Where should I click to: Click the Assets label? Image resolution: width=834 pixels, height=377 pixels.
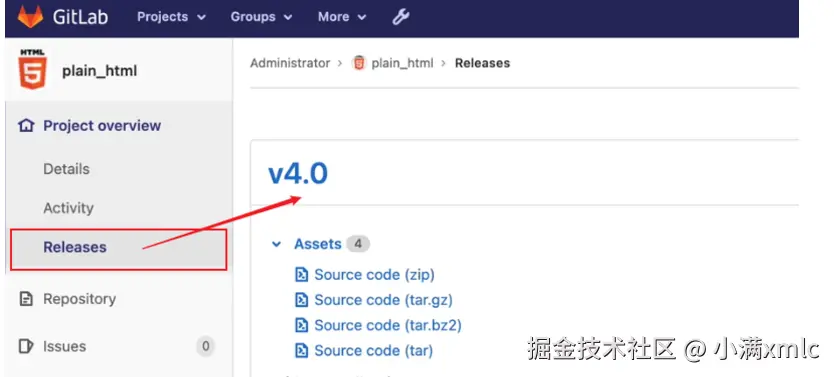click(318, 244)
